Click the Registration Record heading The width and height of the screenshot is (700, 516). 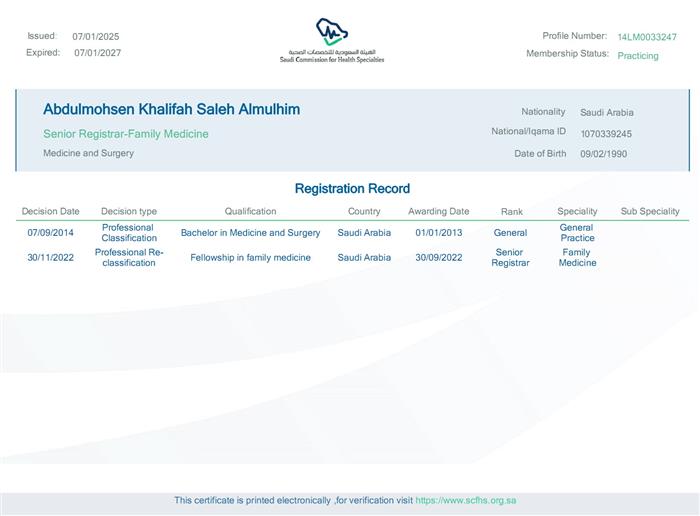point(352,189)
